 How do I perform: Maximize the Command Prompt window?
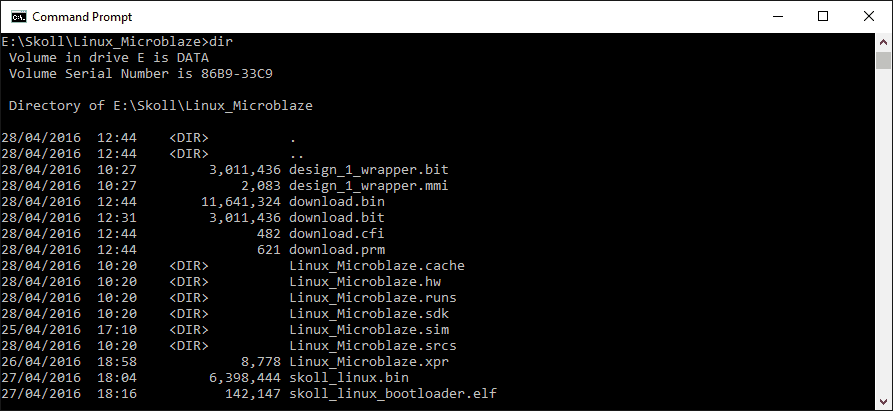[823, 16]
